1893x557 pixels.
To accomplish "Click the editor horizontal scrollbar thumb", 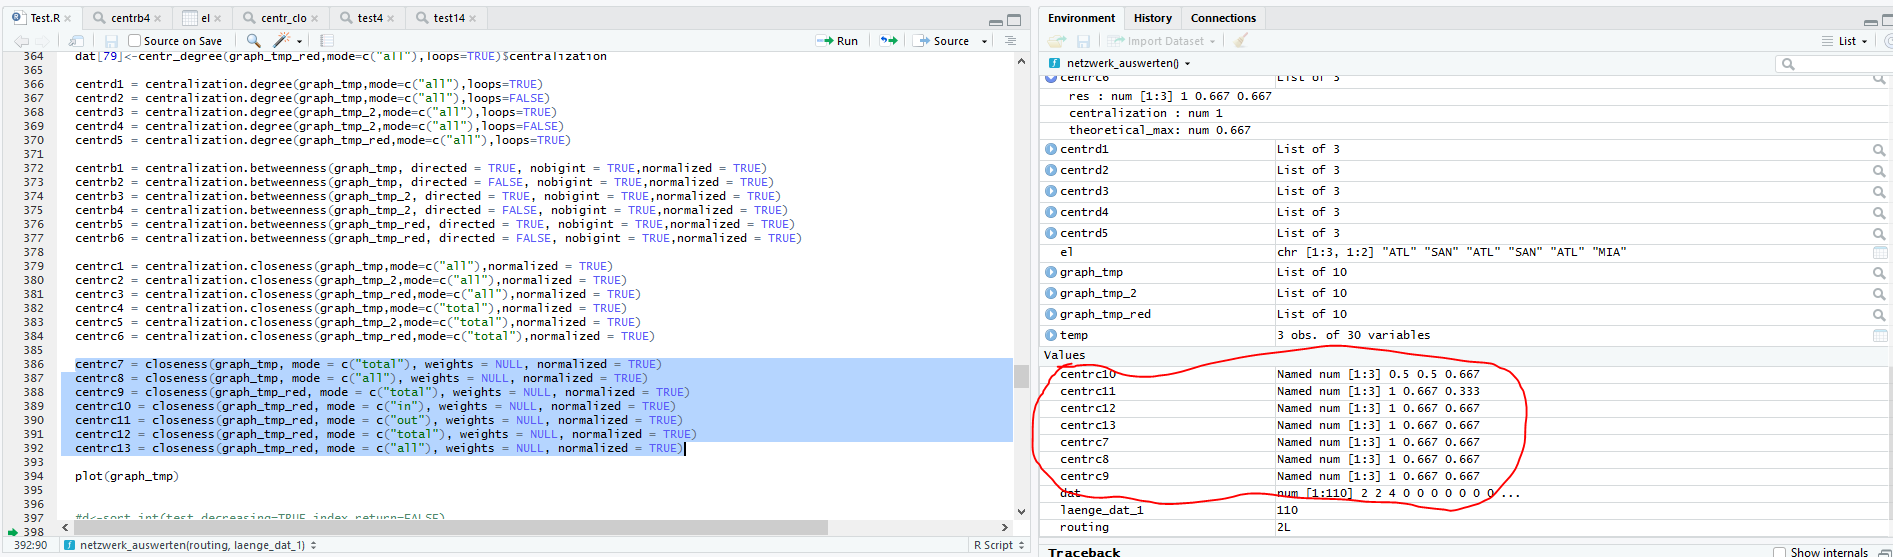I will (x=450, y=527).
